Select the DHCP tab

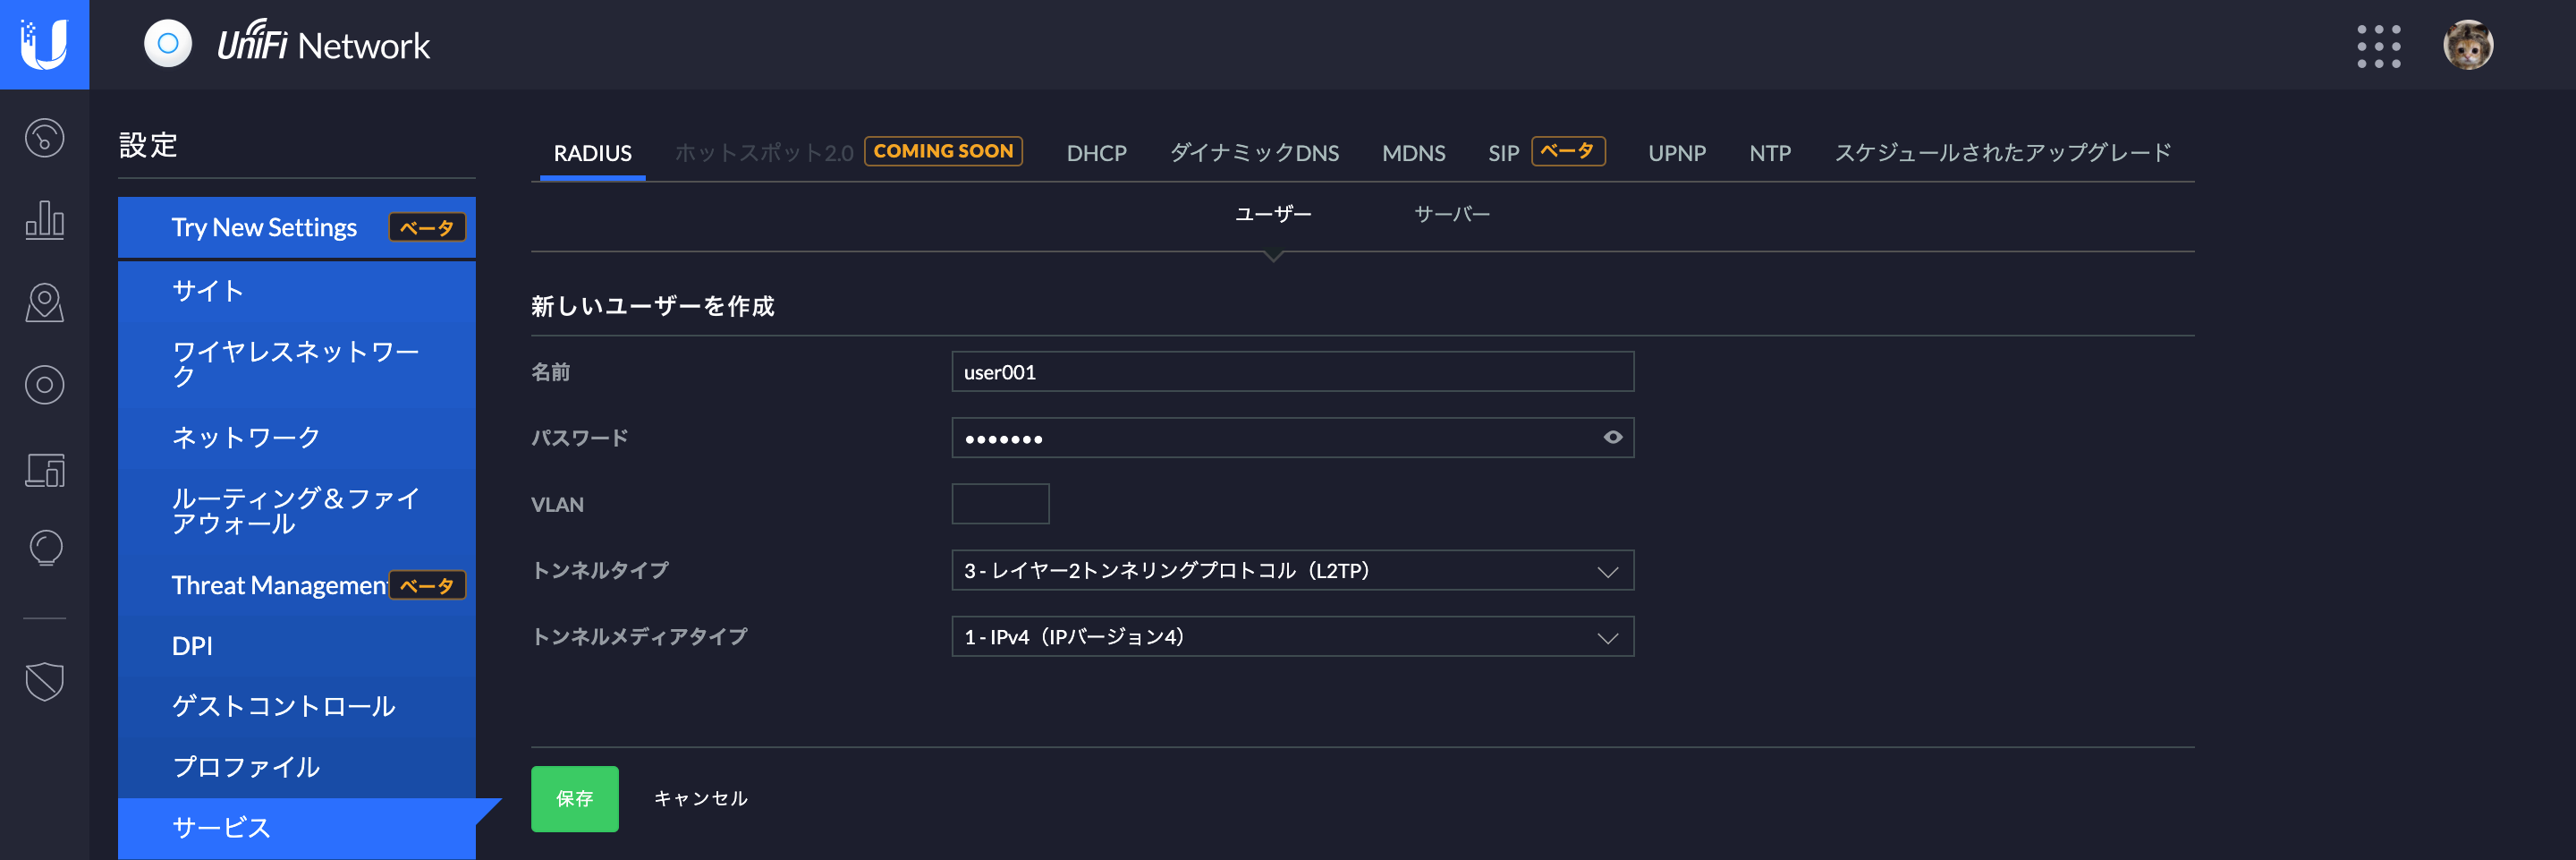(x=1096, y=153)
